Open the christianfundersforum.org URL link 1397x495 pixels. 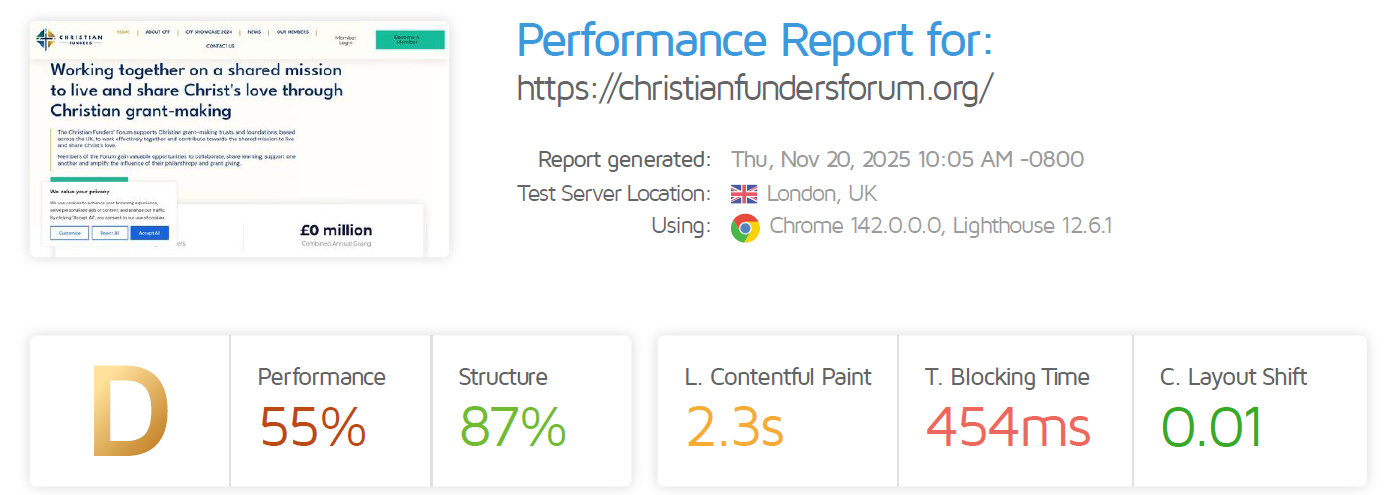click(x=755, y=89)
